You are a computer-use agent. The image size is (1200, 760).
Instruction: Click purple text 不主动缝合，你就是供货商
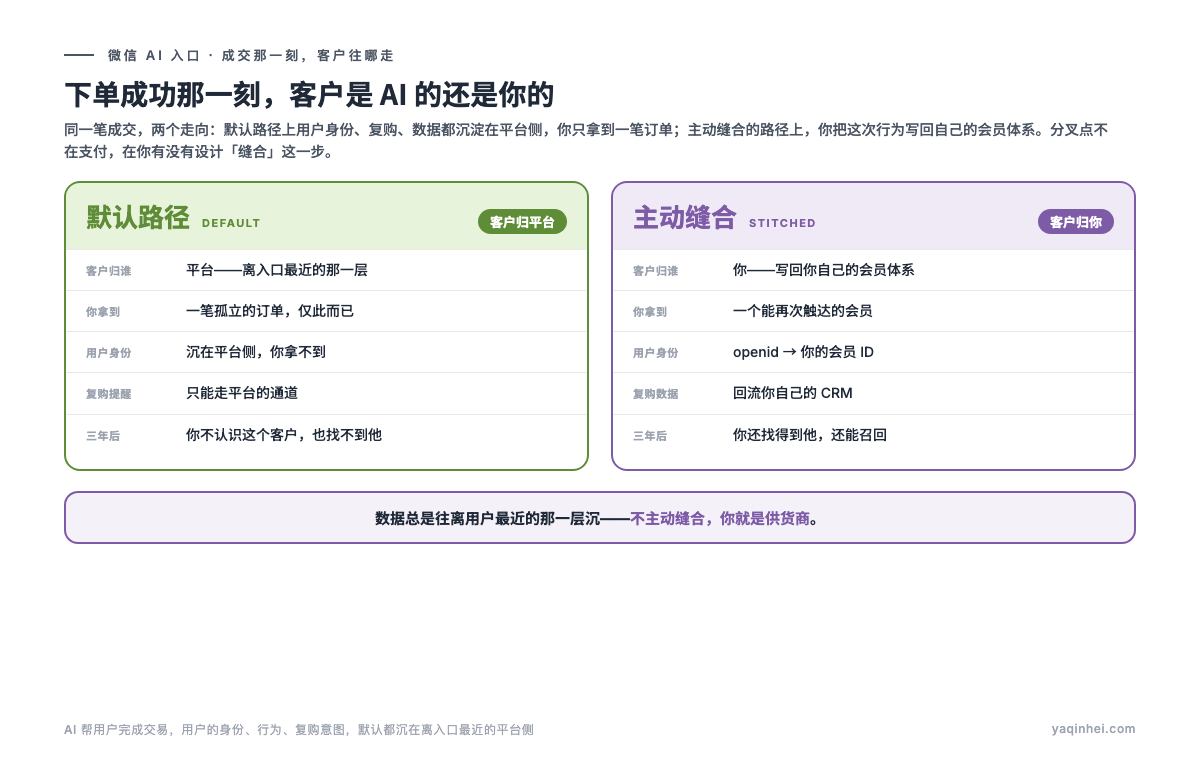(x=720, y=518)
